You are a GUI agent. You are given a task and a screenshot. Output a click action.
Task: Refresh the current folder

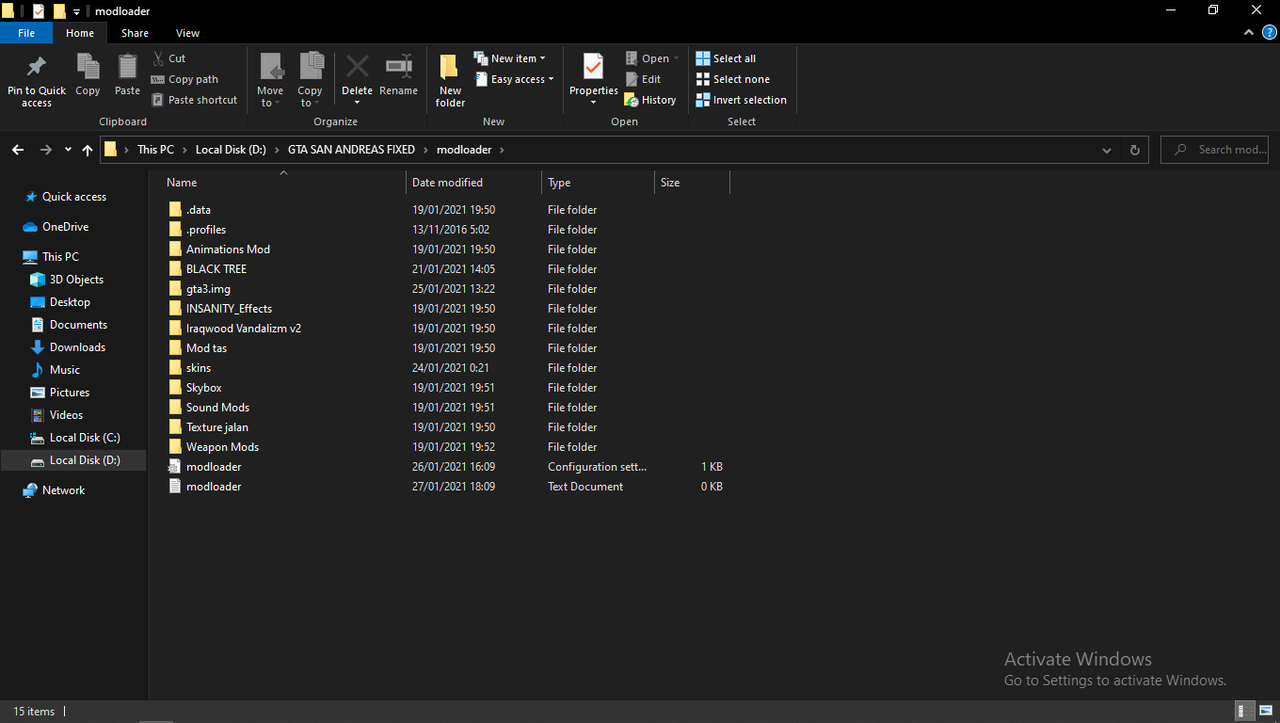tap(1135, 150)
